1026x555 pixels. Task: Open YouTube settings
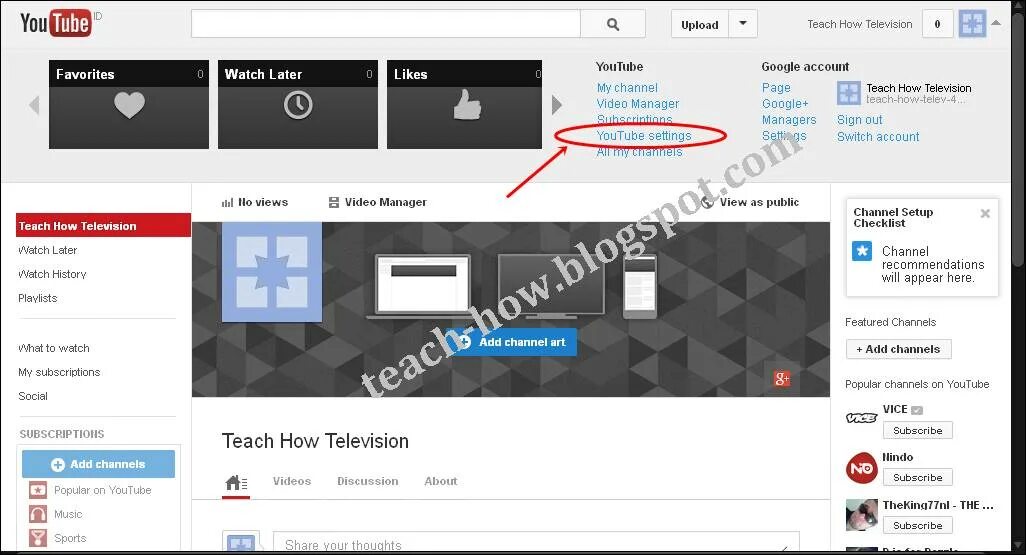point(643,135)
